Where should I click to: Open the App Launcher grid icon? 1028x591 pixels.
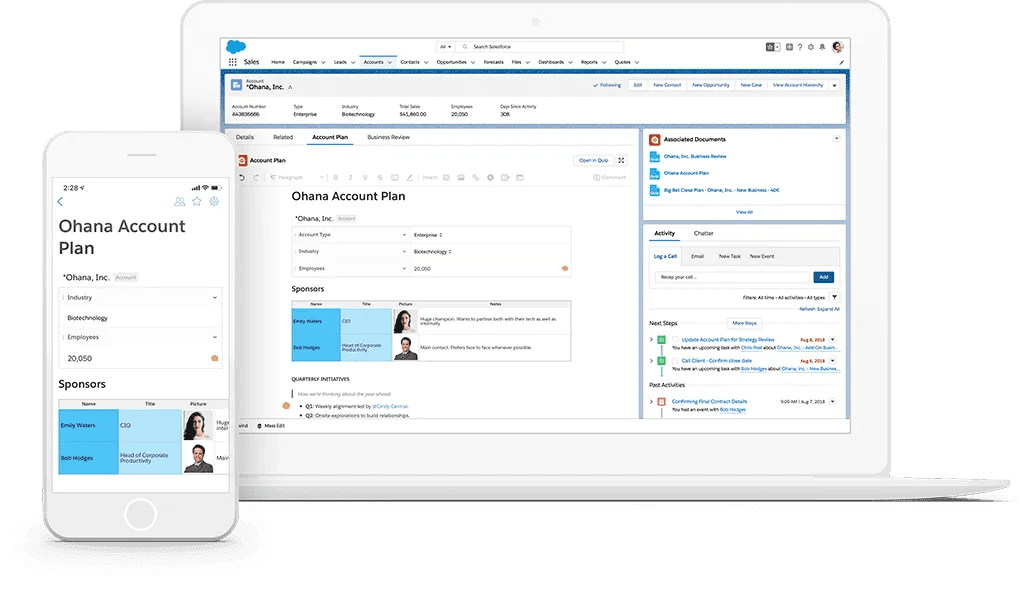[x=232, y=62]
